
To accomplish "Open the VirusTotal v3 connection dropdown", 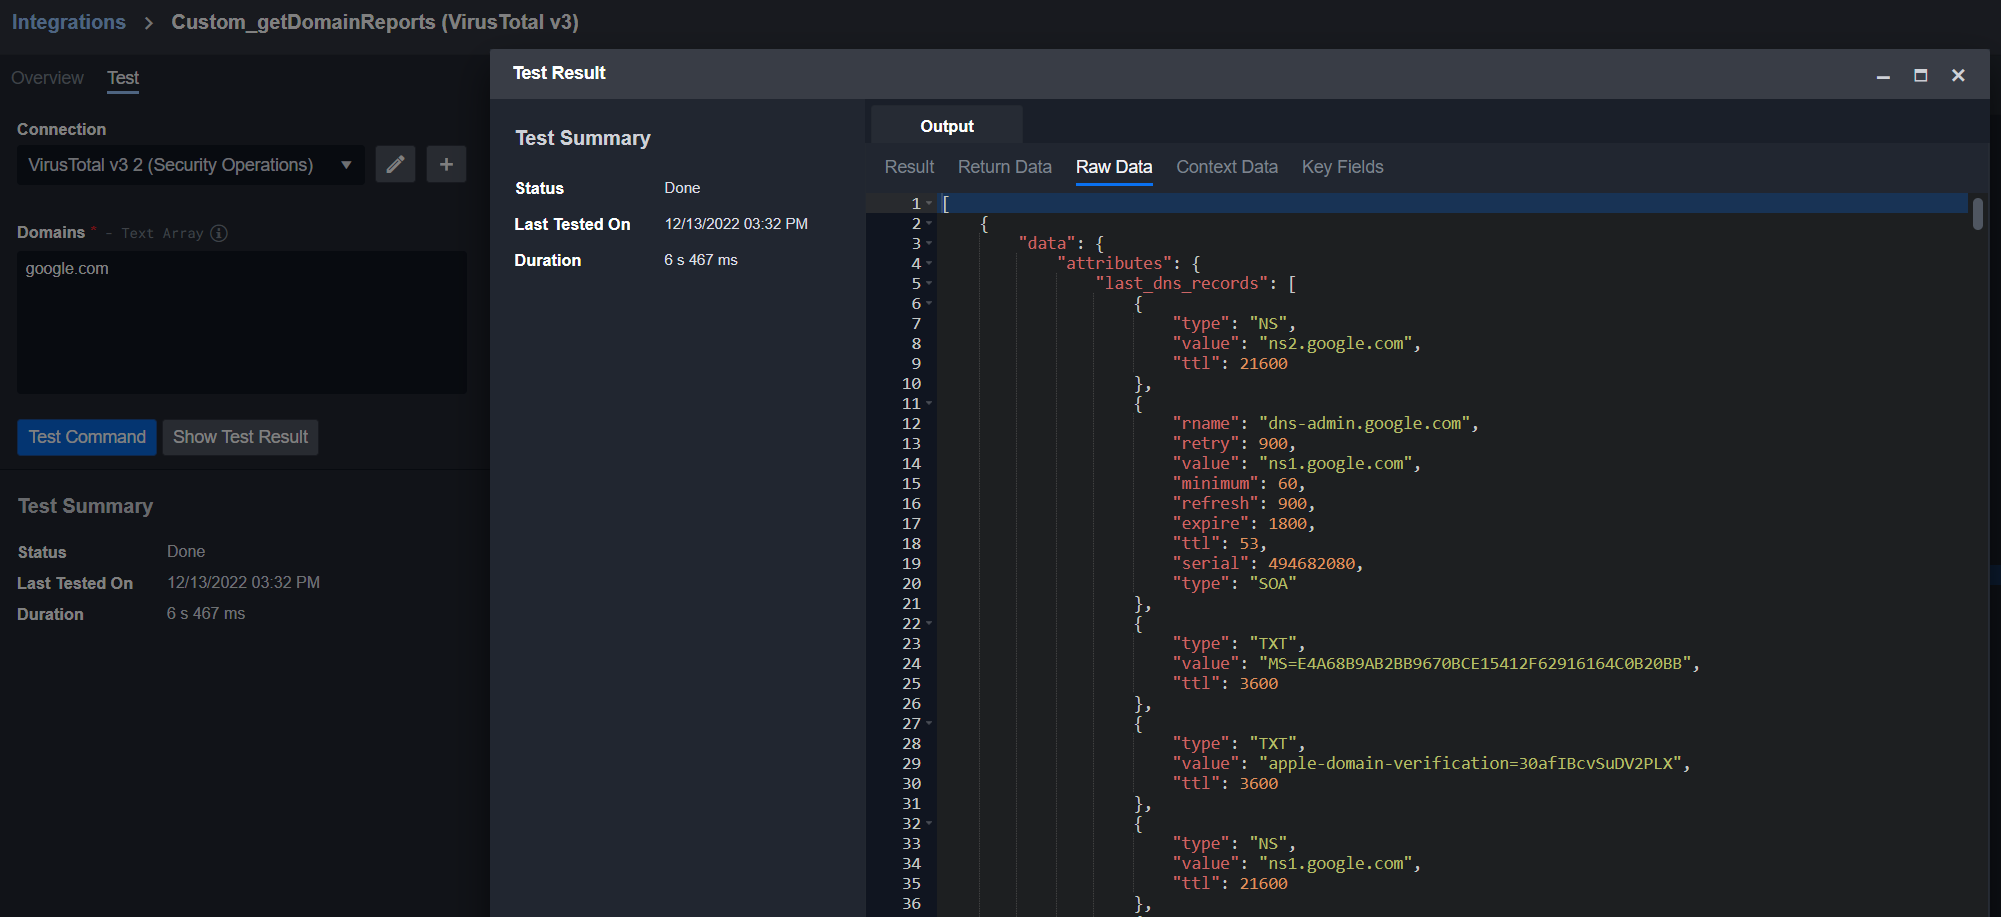I will (190, 165).
